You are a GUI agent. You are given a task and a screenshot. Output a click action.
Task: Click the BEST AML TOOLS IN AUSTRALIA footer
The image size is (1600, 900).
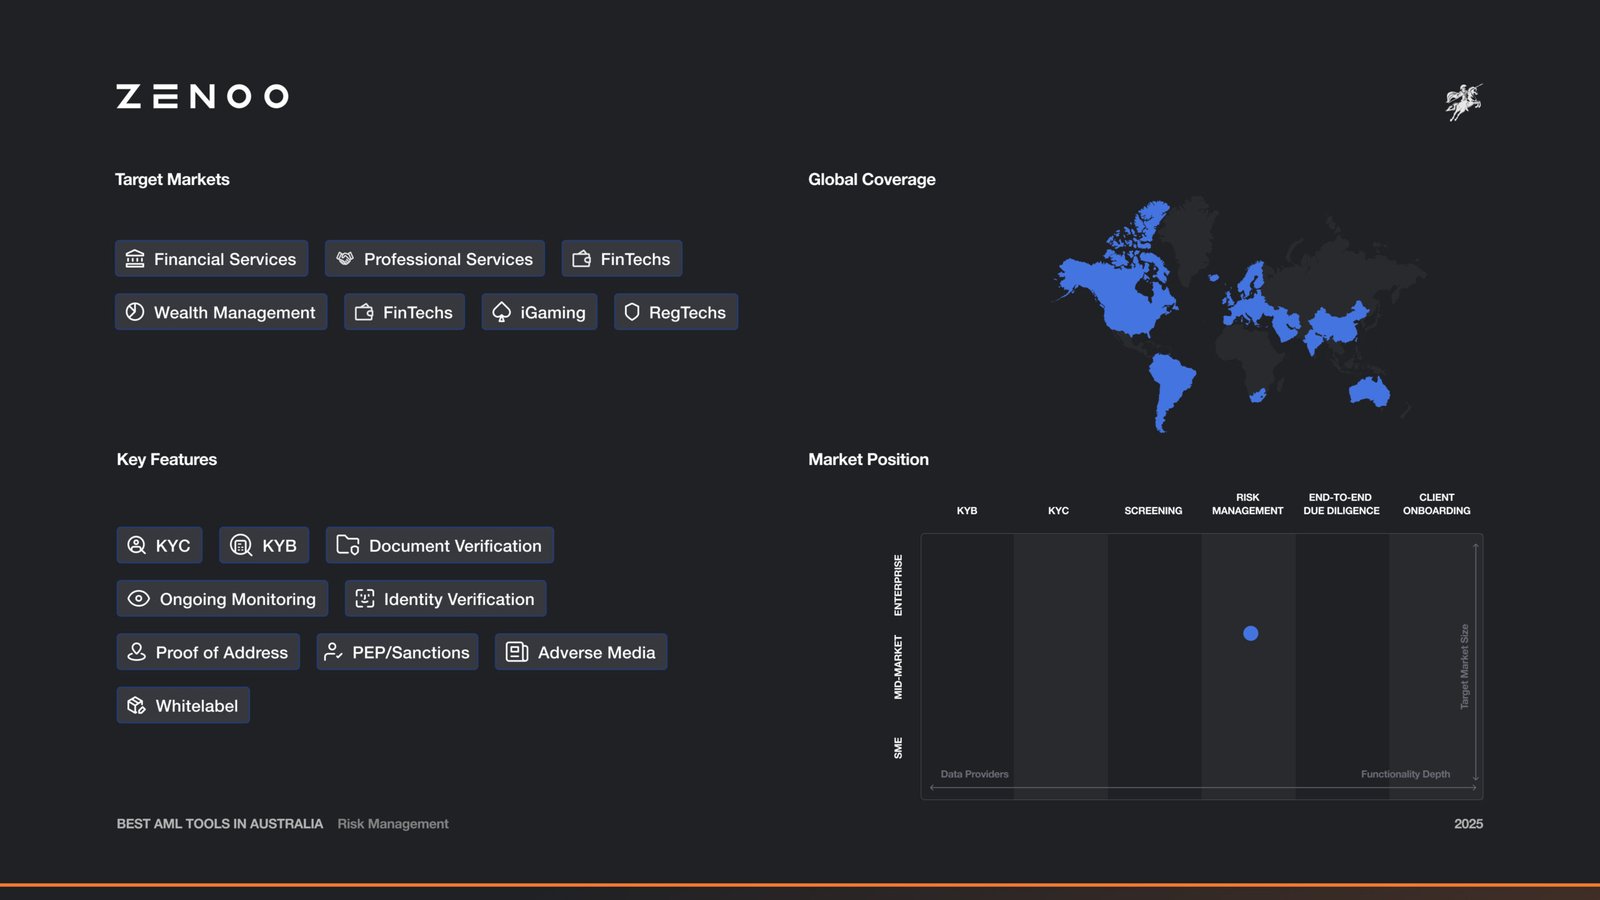pyautogui.click(x=220, y=824)
